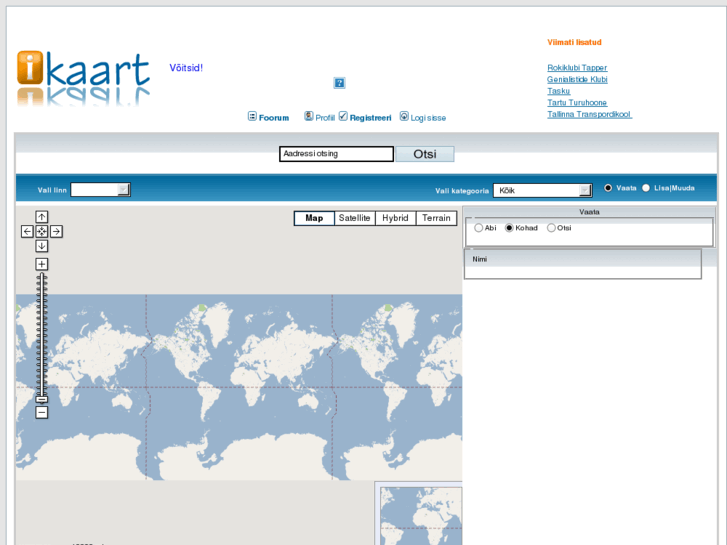Screen dimensions: 727x545
Task: Open the Foorum link
Action: tap(274, 118)
